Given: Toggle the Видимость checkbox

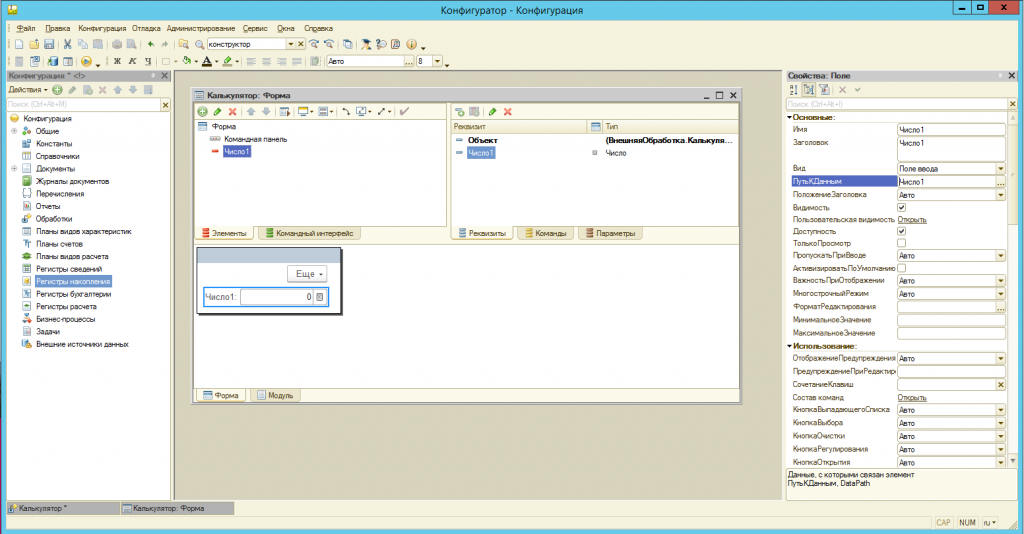Looking at the screenshot, I should coord(902,207).
